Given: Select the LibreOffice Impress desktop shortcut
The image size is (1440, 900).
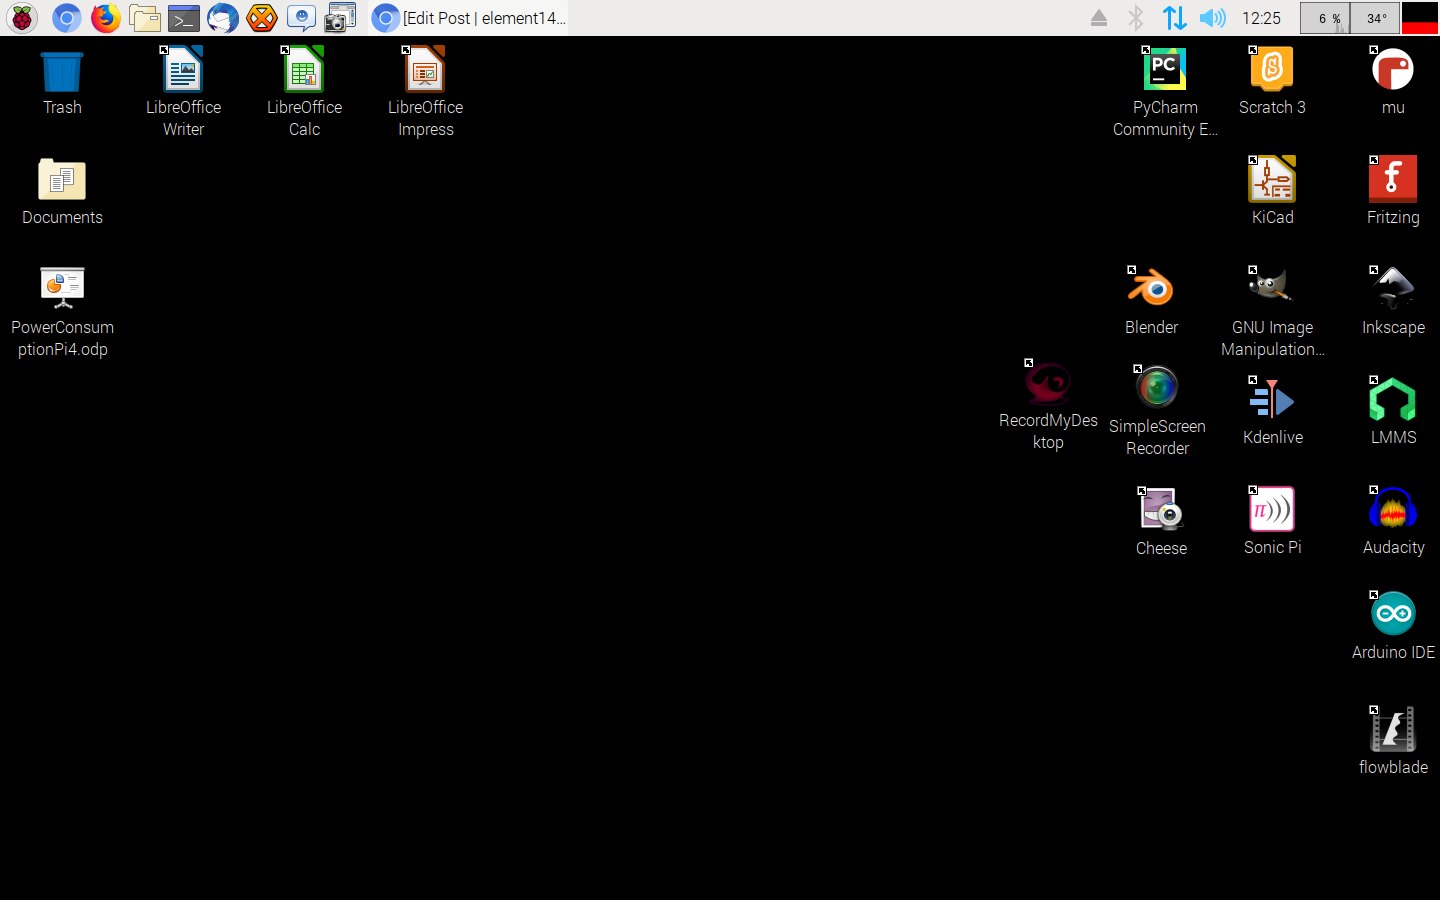Looking at the screenshot, I should tap(425, 92).
